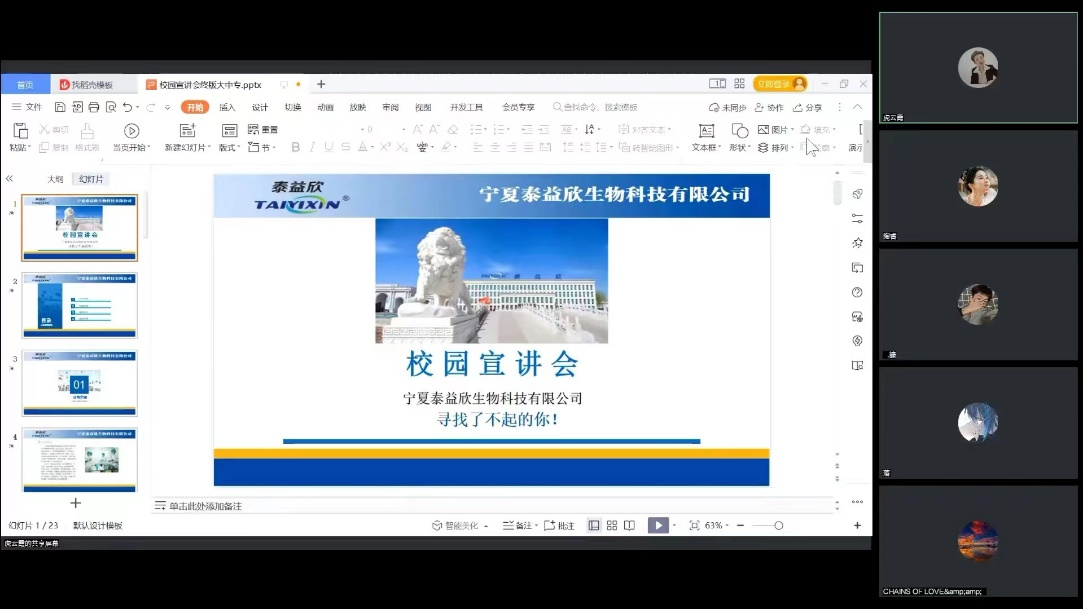Click the undo arrow icon

tap(127, 107)
